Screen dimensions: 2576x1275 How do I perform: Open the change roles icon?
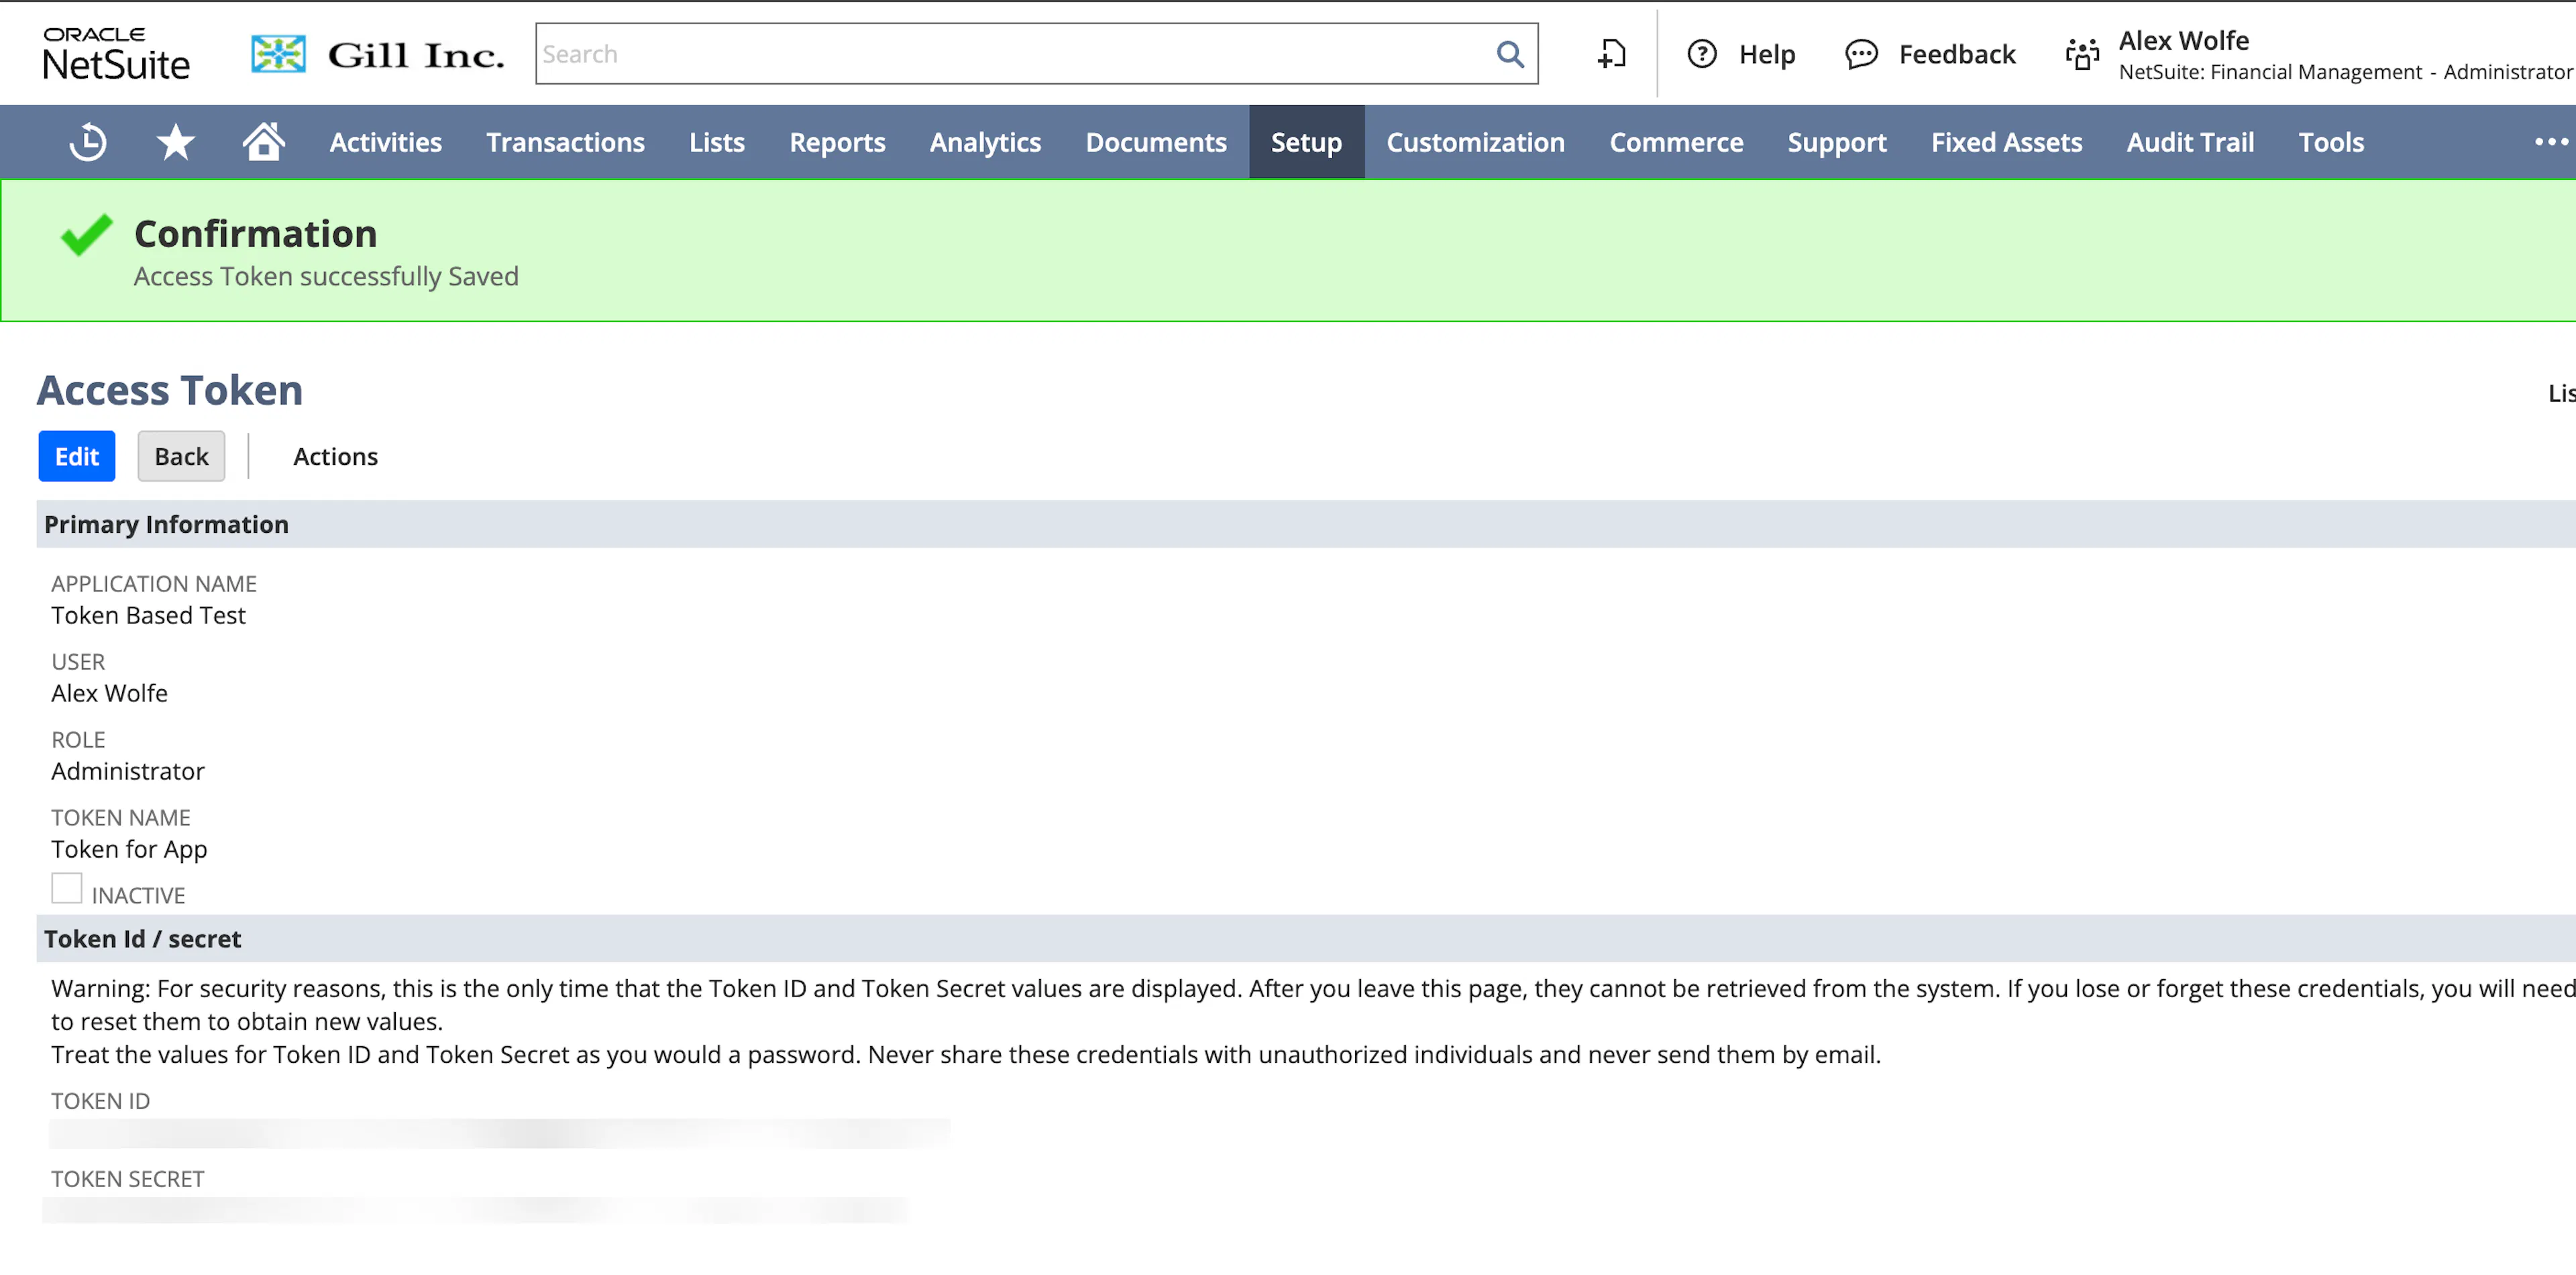2082,54
